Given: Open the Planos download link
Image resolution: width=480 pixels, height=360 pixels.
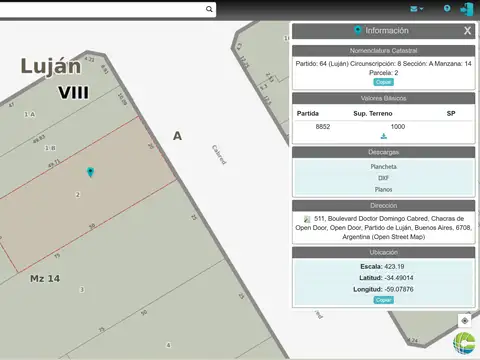Looking at the screenshot, I should click(x=383, y=189).
